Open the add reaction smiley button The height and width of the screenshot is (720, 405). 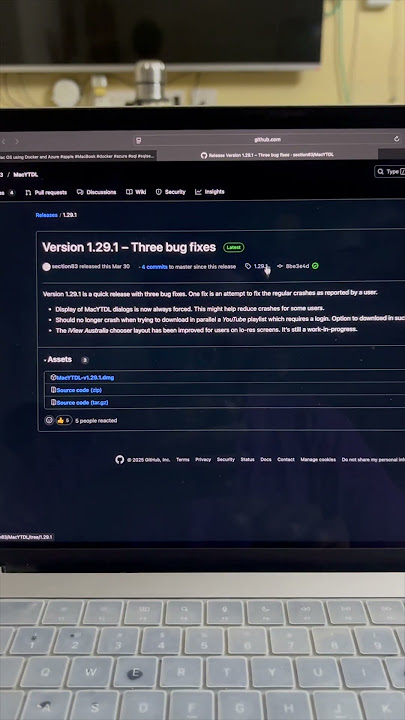click(x=49, y=420)
